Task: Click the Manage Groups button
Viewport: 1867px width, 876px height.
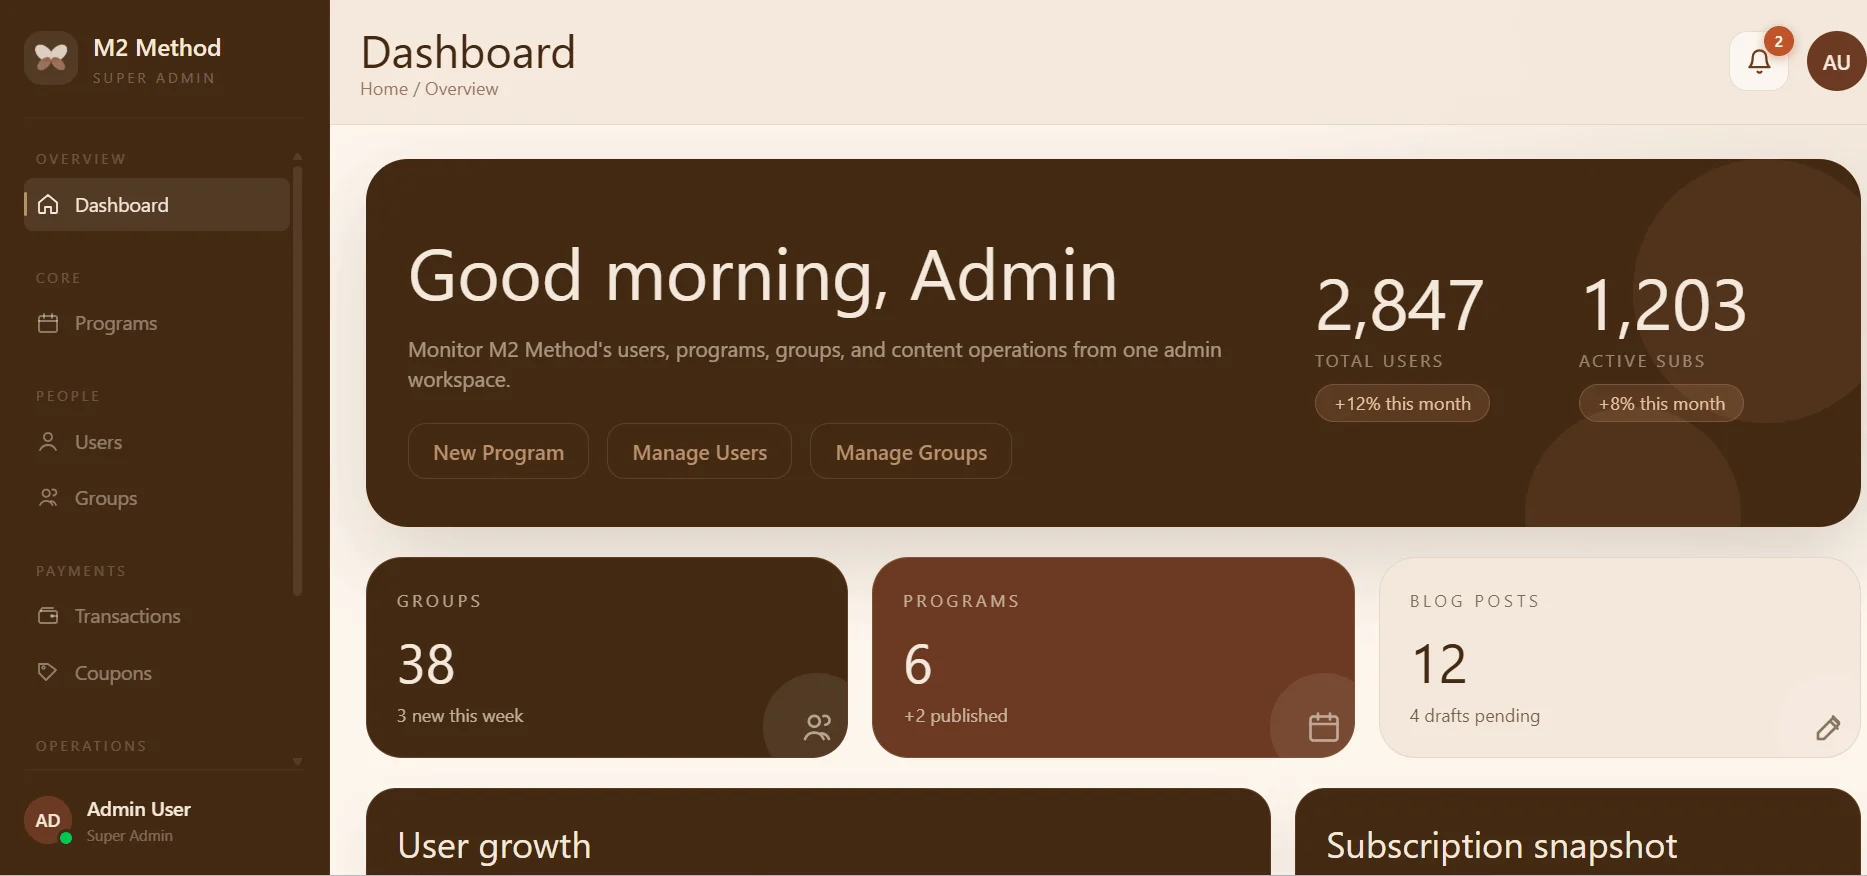Action: (x=911, y=452)
